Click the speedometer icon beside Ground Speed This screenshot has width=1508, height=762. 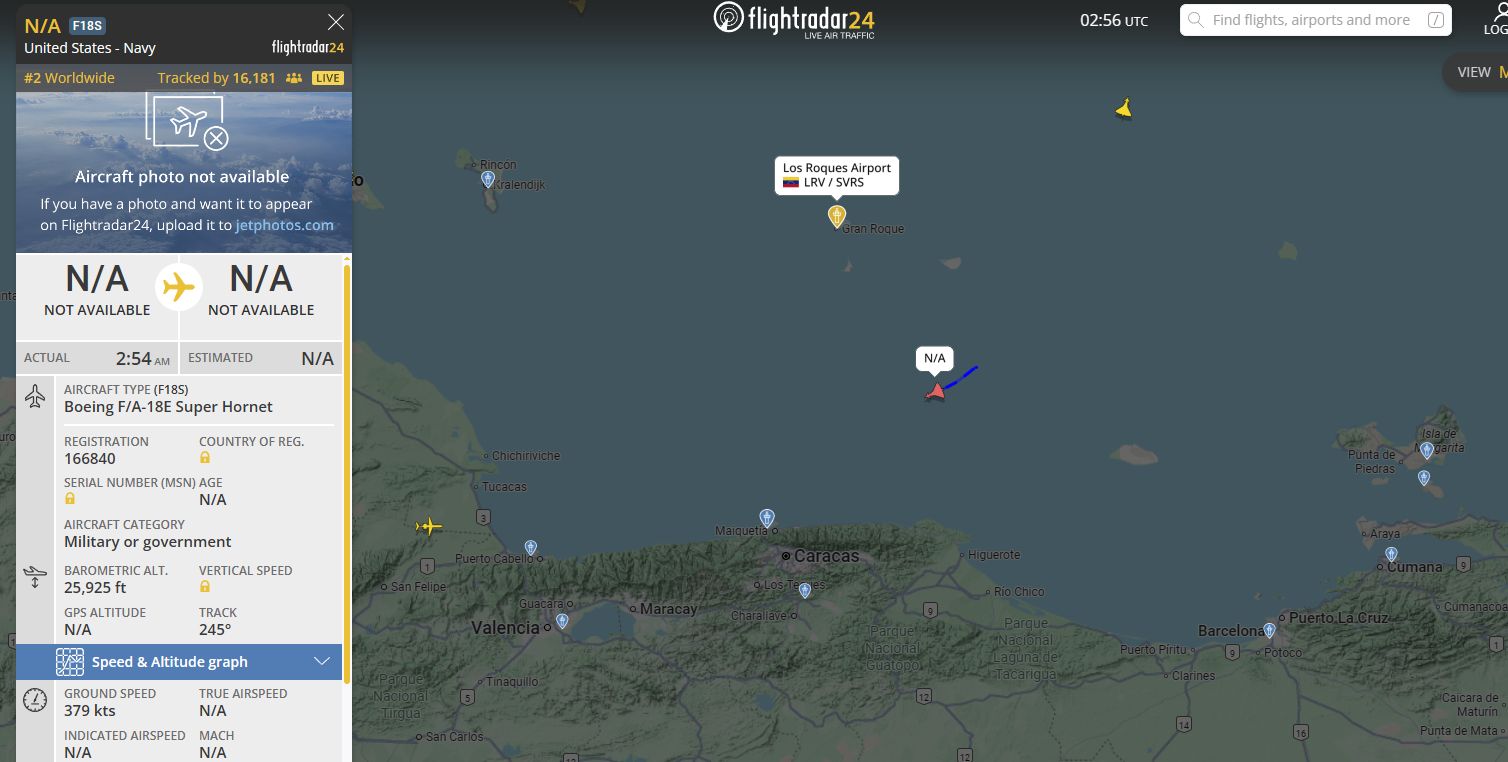click(x=35, y=700)
